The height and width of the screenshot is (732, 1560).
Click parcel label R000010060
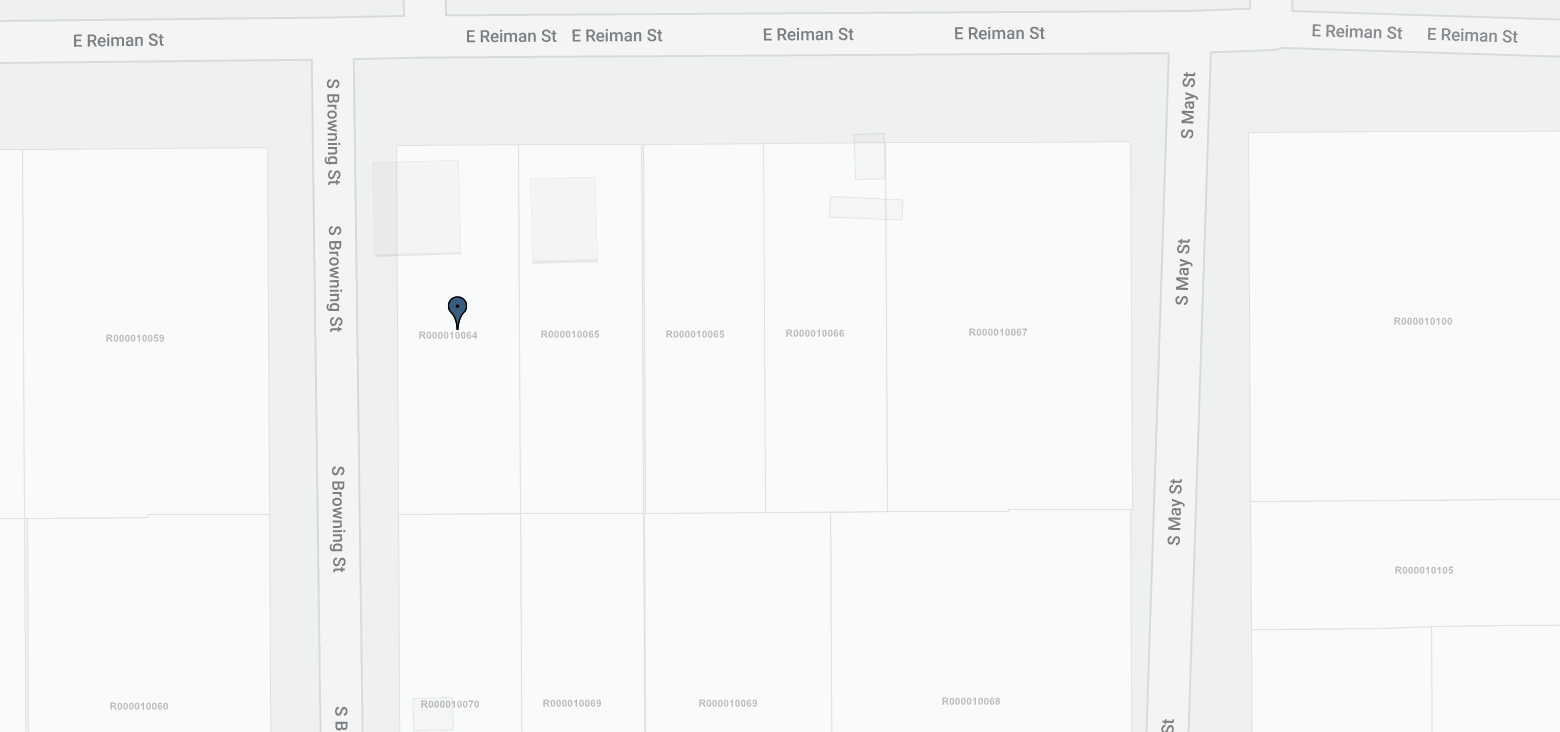pos(139,707)
